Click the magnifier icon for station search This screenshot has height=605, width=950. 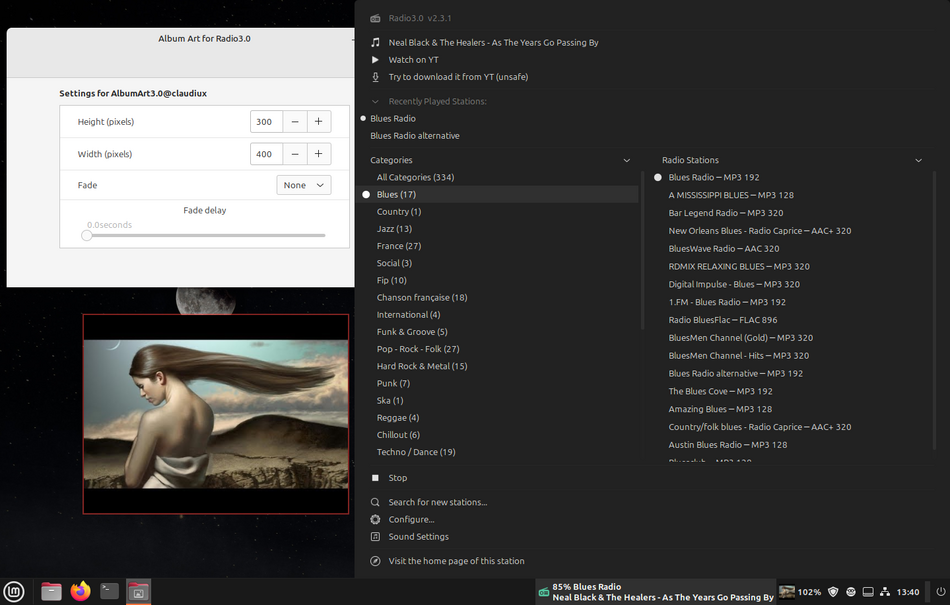(x=375, y=502)
